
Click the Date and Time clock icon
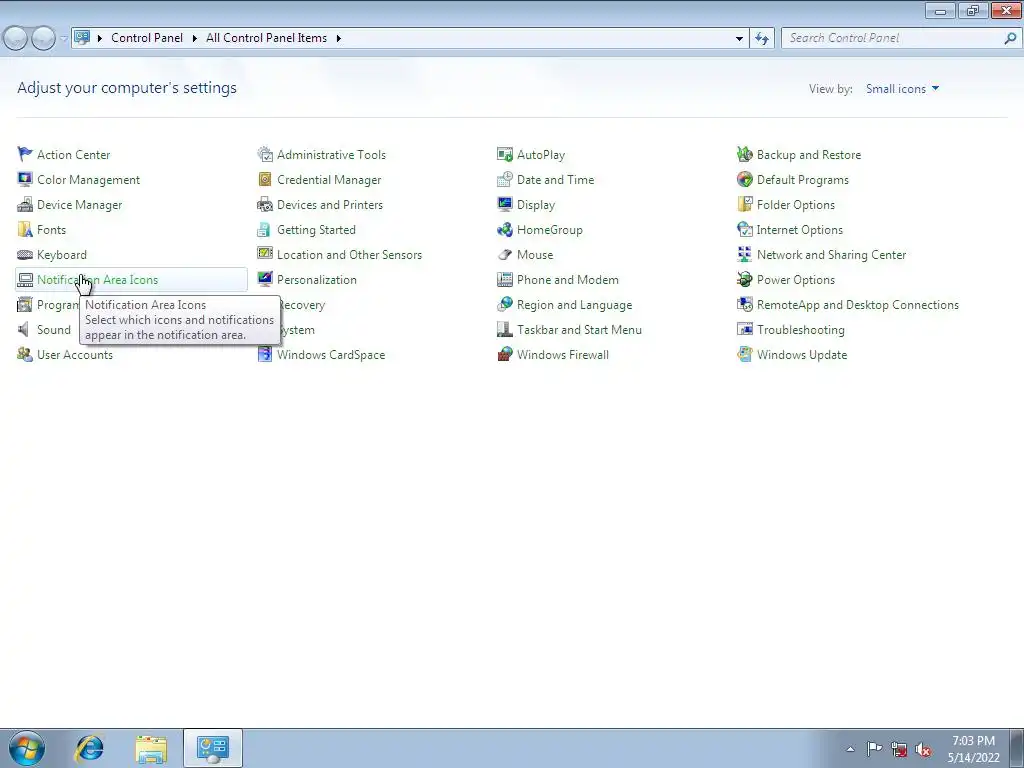coord(505,179)
